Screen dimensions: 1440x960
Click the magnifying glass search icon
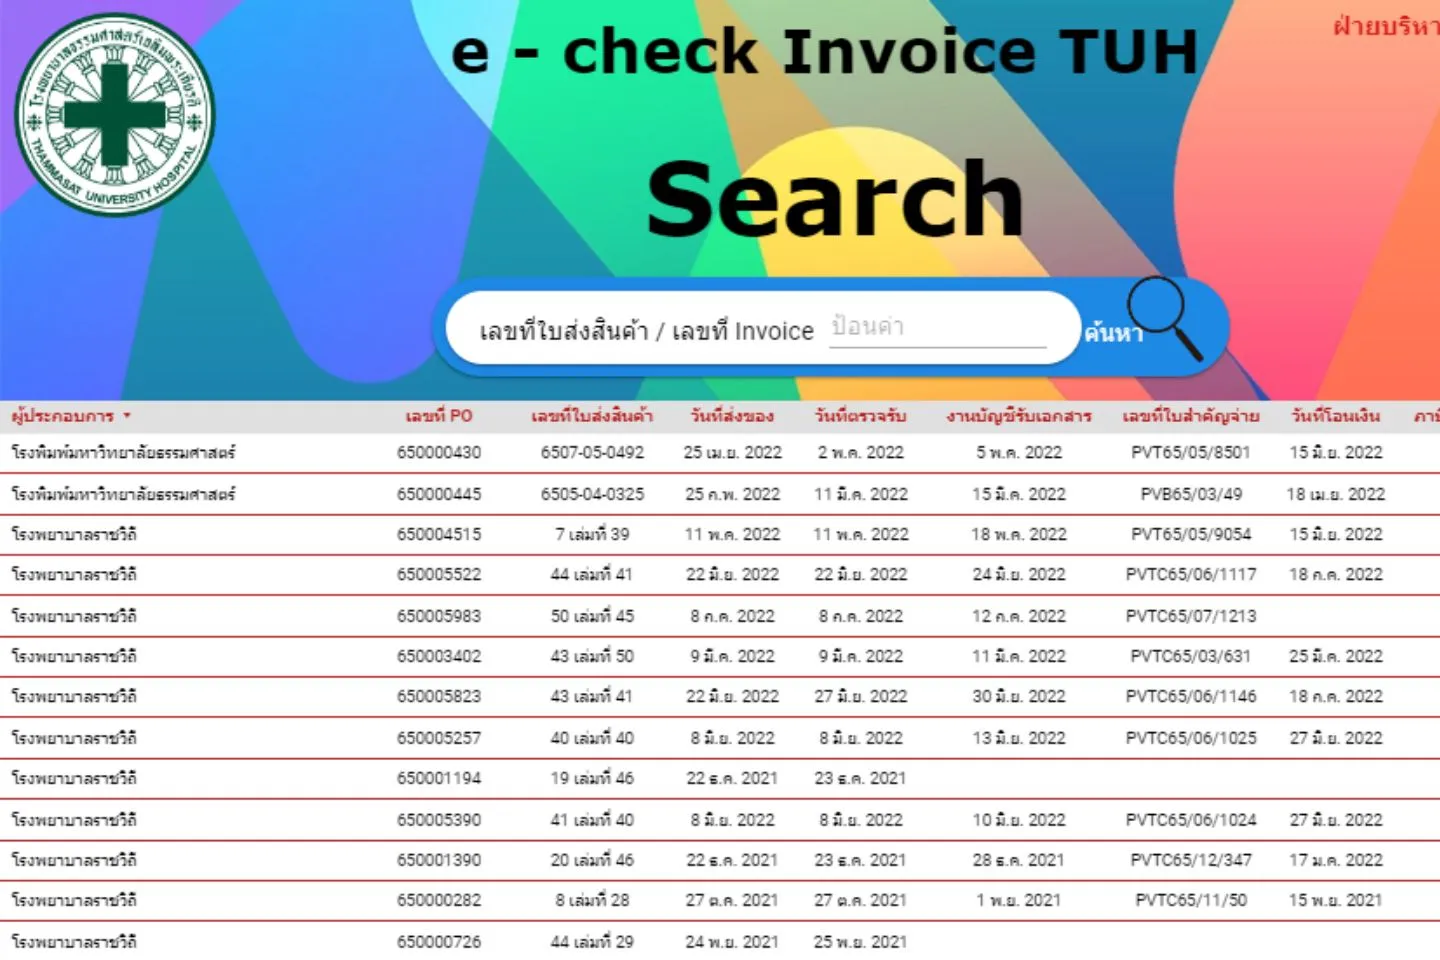point(1165,317)
